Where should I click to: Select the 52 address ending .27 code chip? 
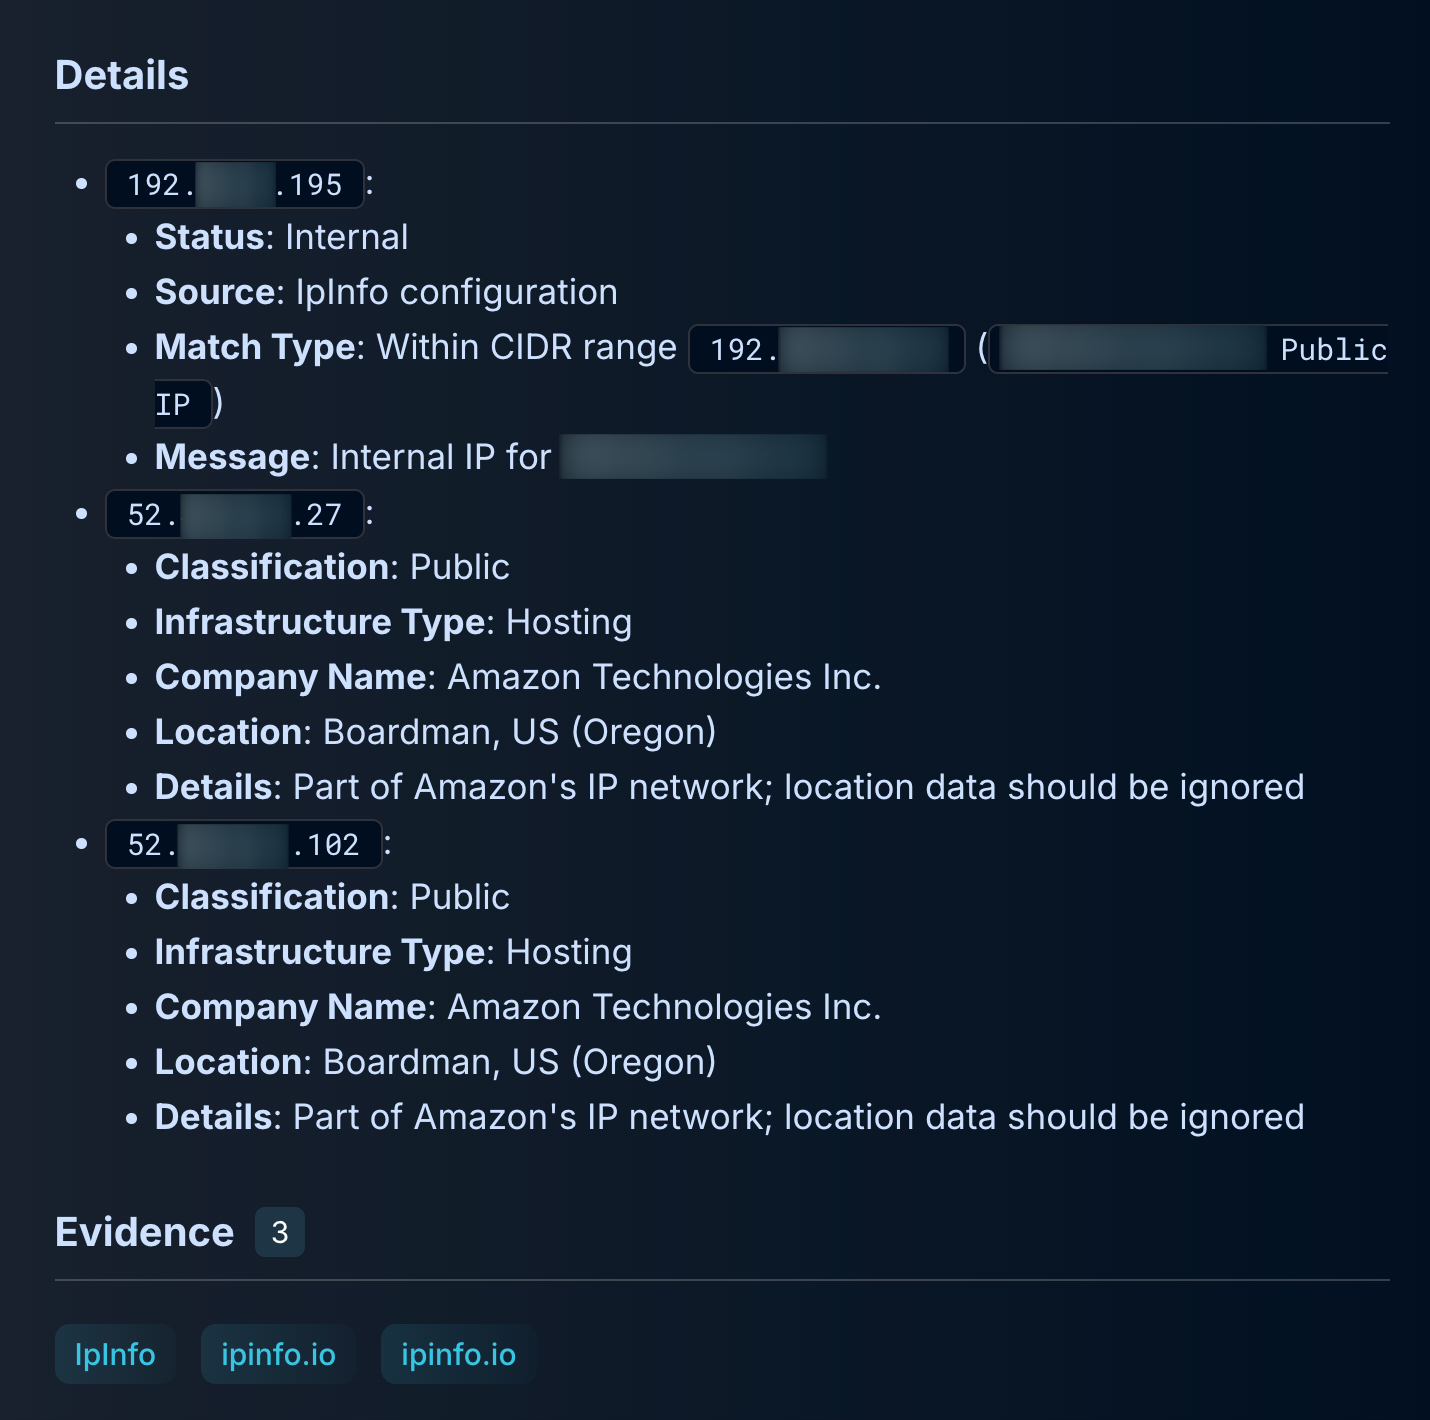[235, 514]
